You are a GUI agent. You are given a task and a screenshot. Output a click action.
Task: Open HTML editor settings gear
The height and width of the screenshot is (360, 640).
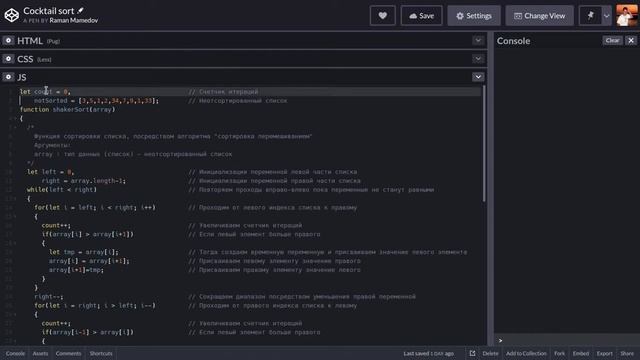coord(8,40)
